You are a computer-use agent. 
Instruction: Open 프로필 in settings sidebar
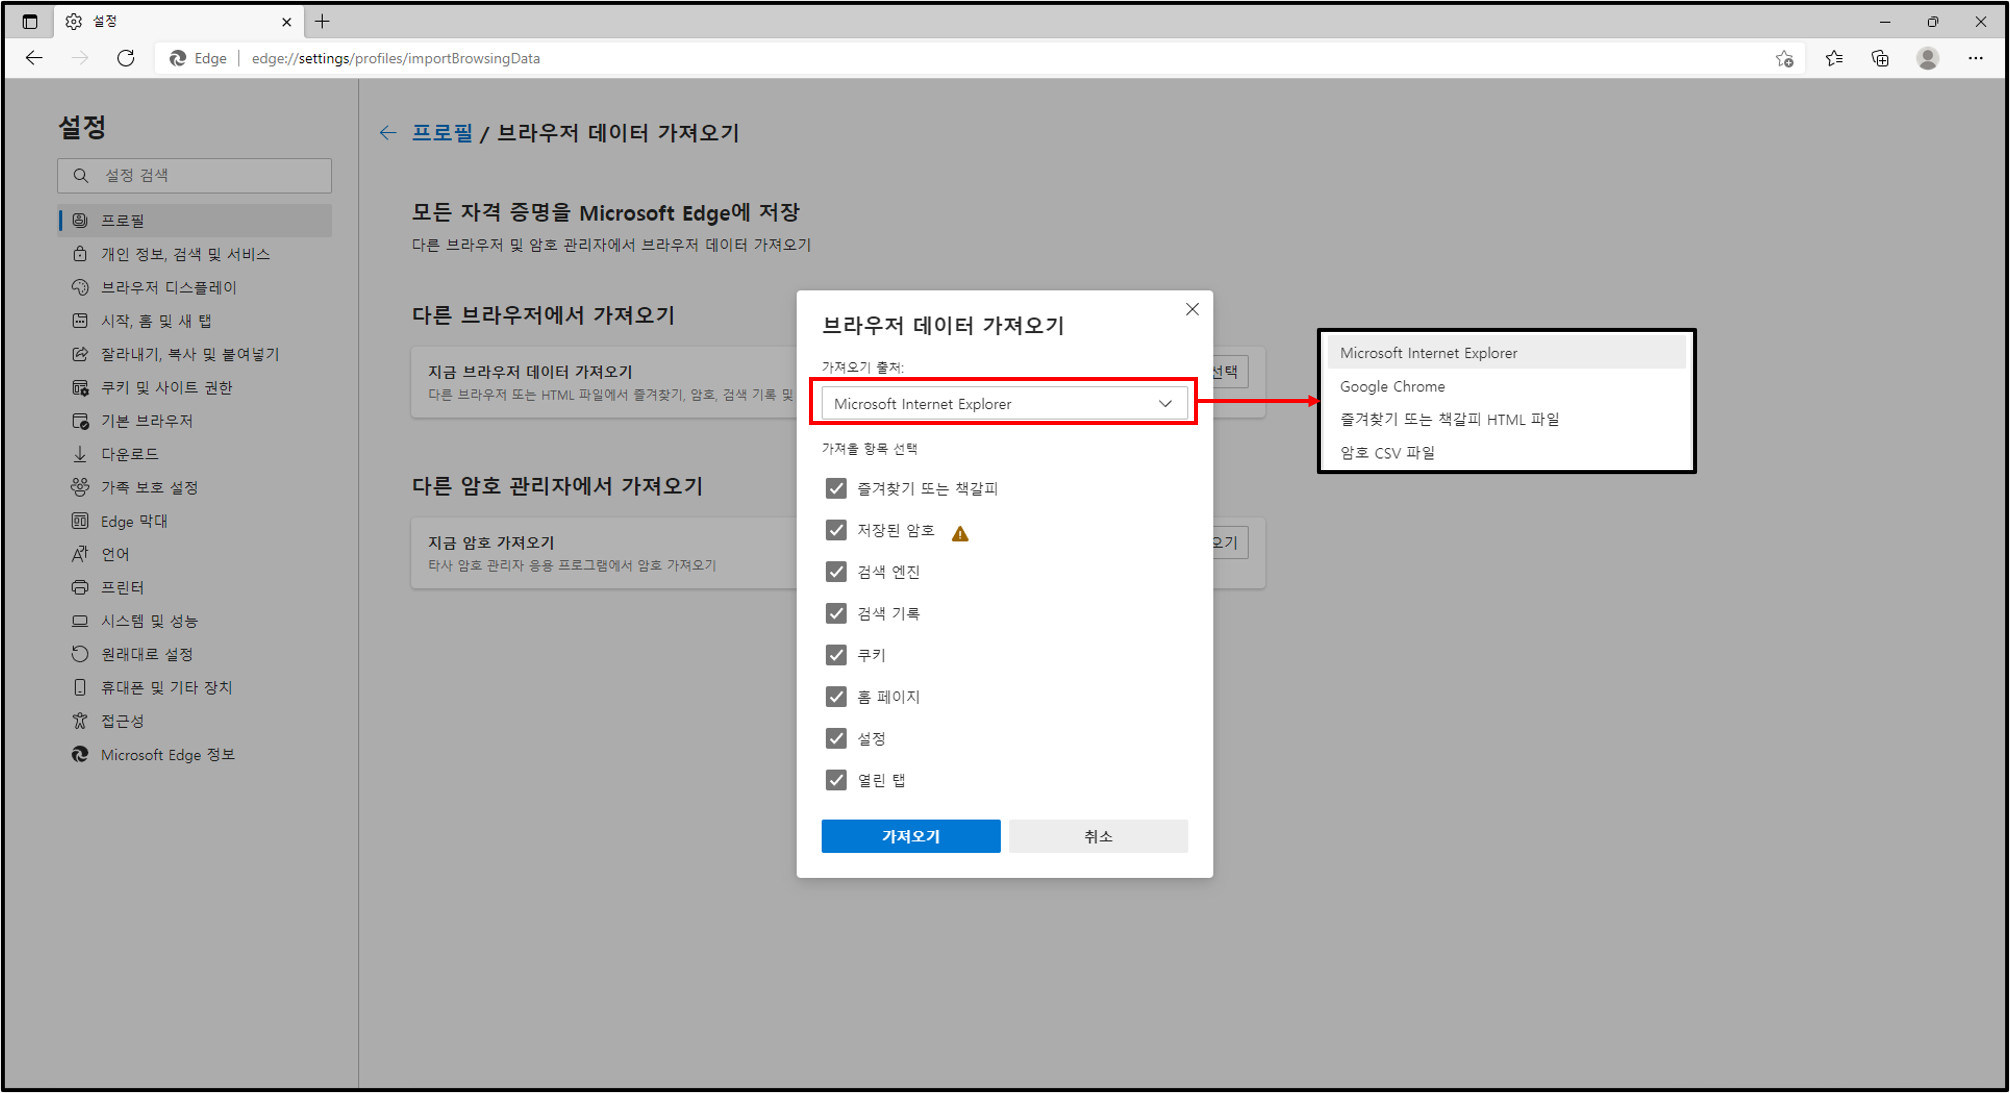[195, 220]
